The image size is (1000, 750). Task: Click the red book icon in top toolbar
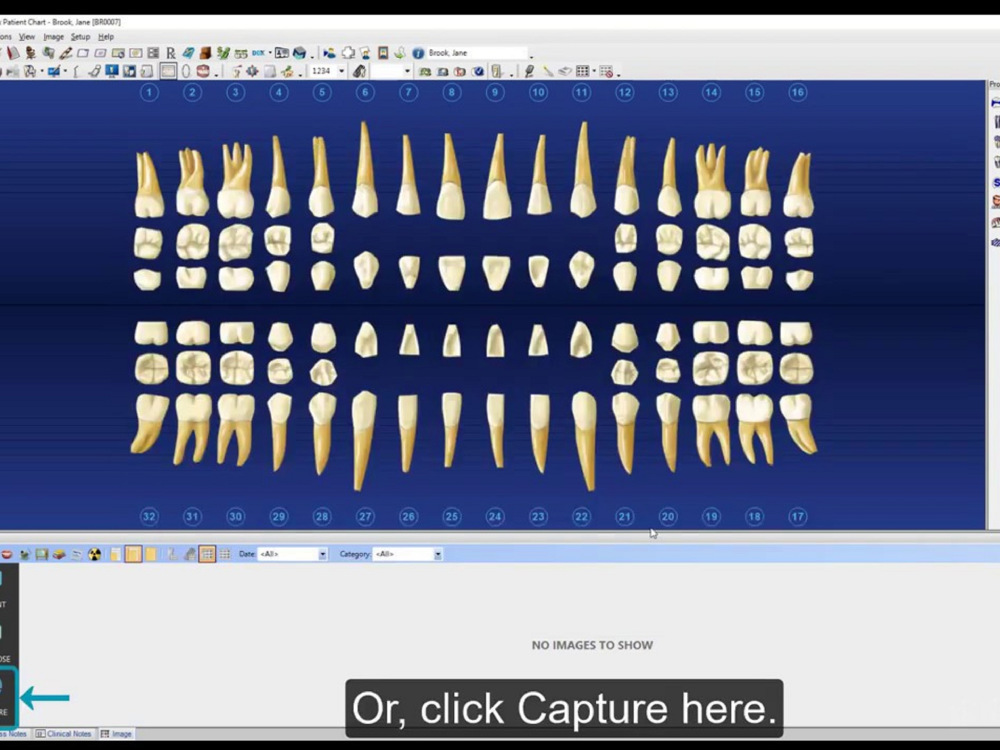13,53
